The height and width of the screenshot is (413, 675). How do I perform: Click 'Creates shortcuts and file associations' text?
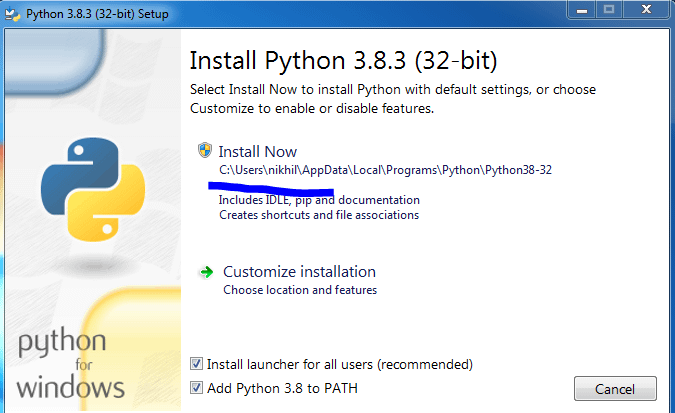click(x=319, y=215)
